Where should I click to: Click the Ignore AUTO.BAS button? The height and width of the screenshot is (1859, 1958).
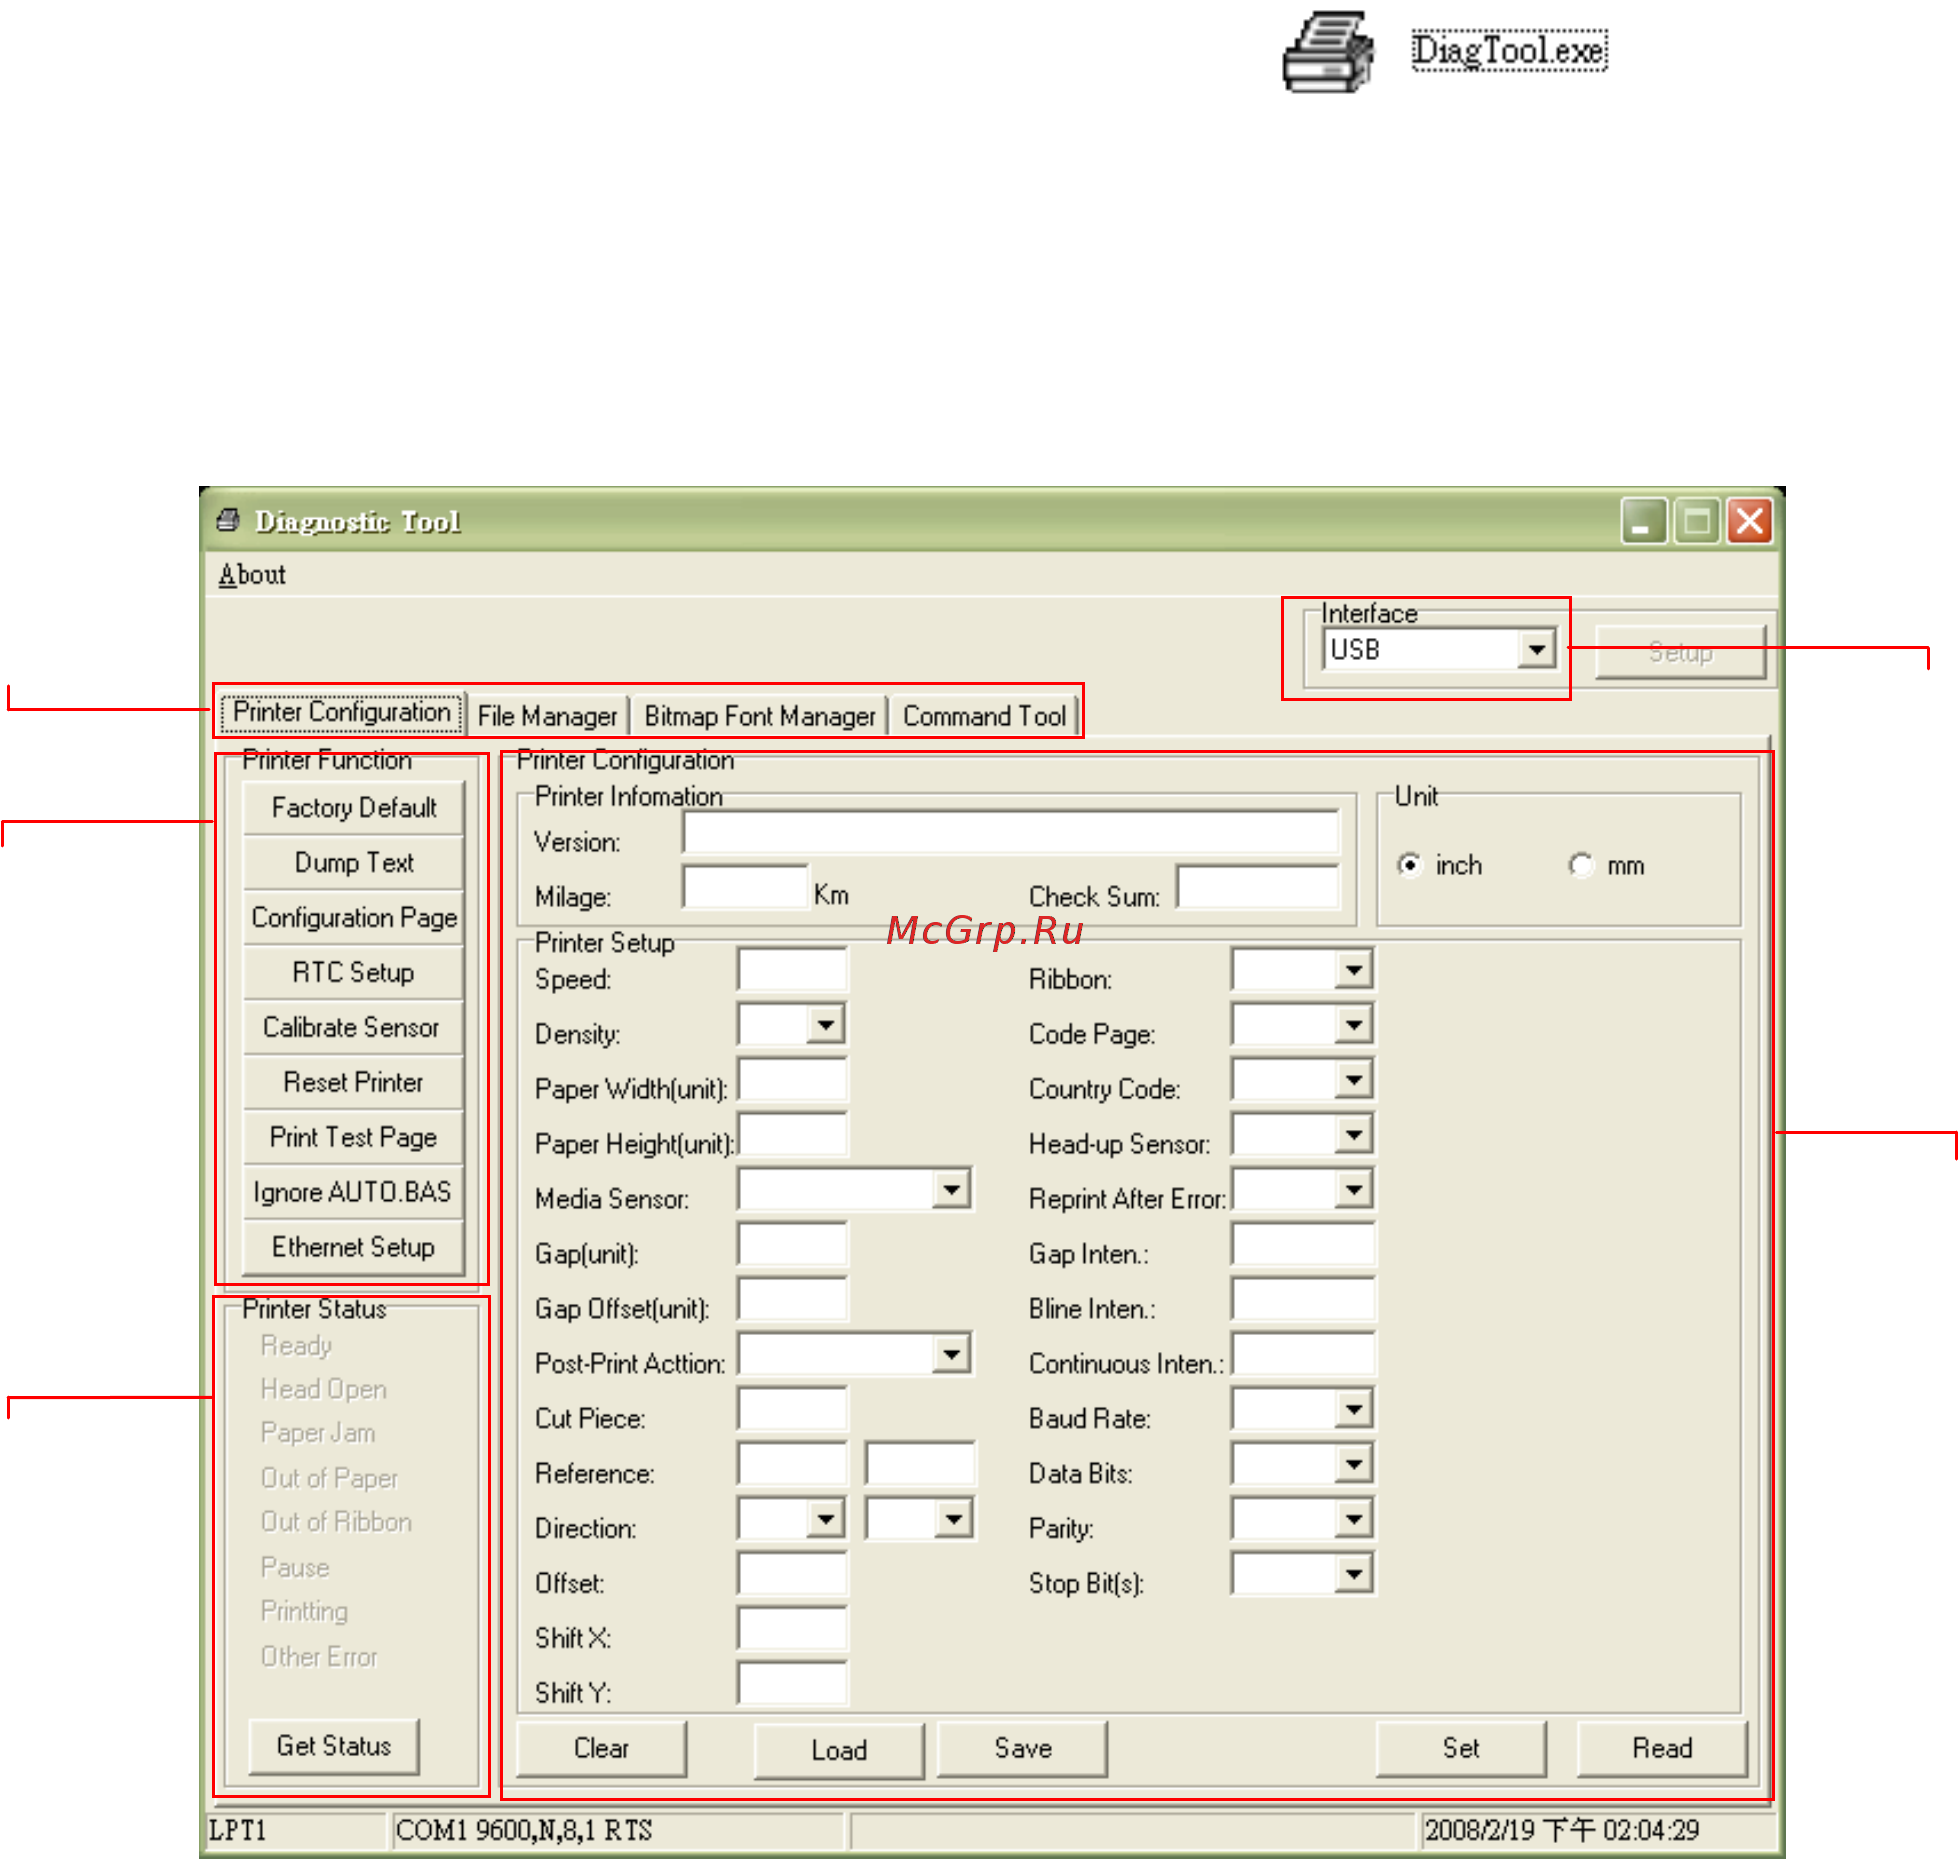[x=354, y=1192]
